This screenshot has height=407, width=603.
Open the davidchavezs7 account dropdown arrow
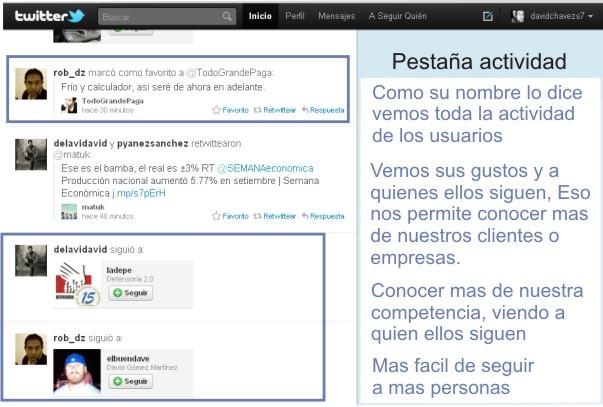pyautogui.click(x=591, y=17)
